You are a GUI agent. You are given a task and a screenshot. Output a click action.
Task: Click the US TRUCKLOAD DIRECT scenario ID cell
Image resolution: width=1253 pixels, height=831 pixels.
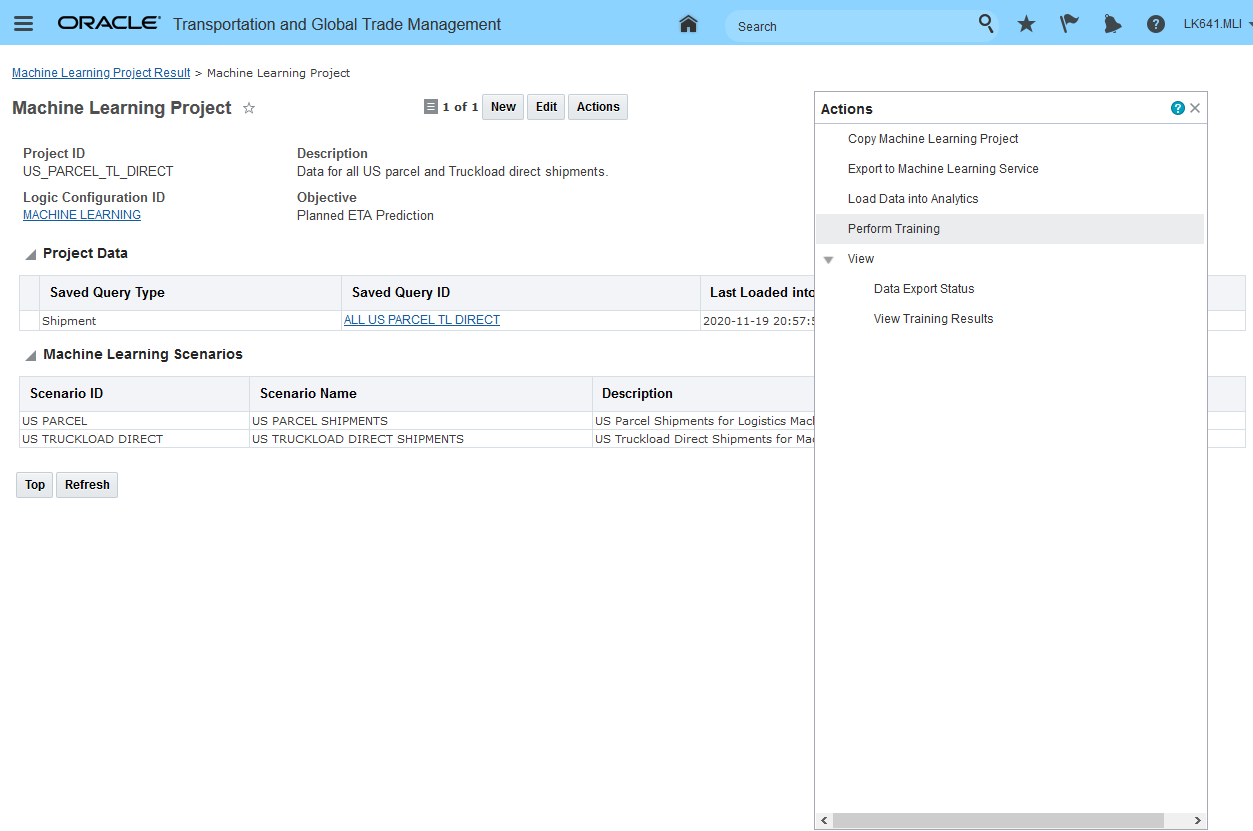click(134, 439)
